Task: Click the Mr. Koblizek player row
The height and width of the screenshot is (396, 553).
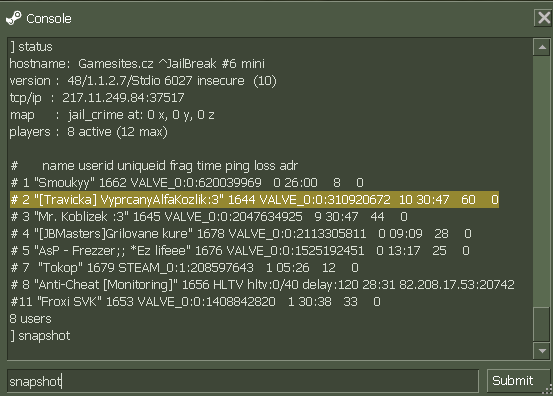Action: [x=209, y=217]
